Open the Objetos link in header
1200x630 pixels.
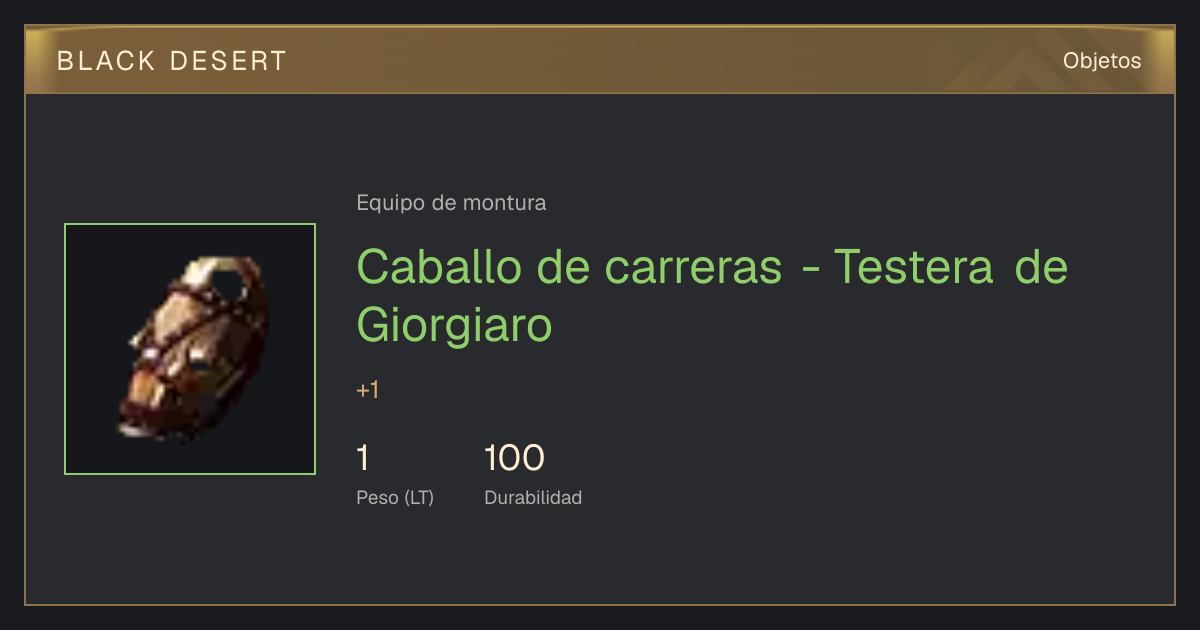click(1102, 60)
